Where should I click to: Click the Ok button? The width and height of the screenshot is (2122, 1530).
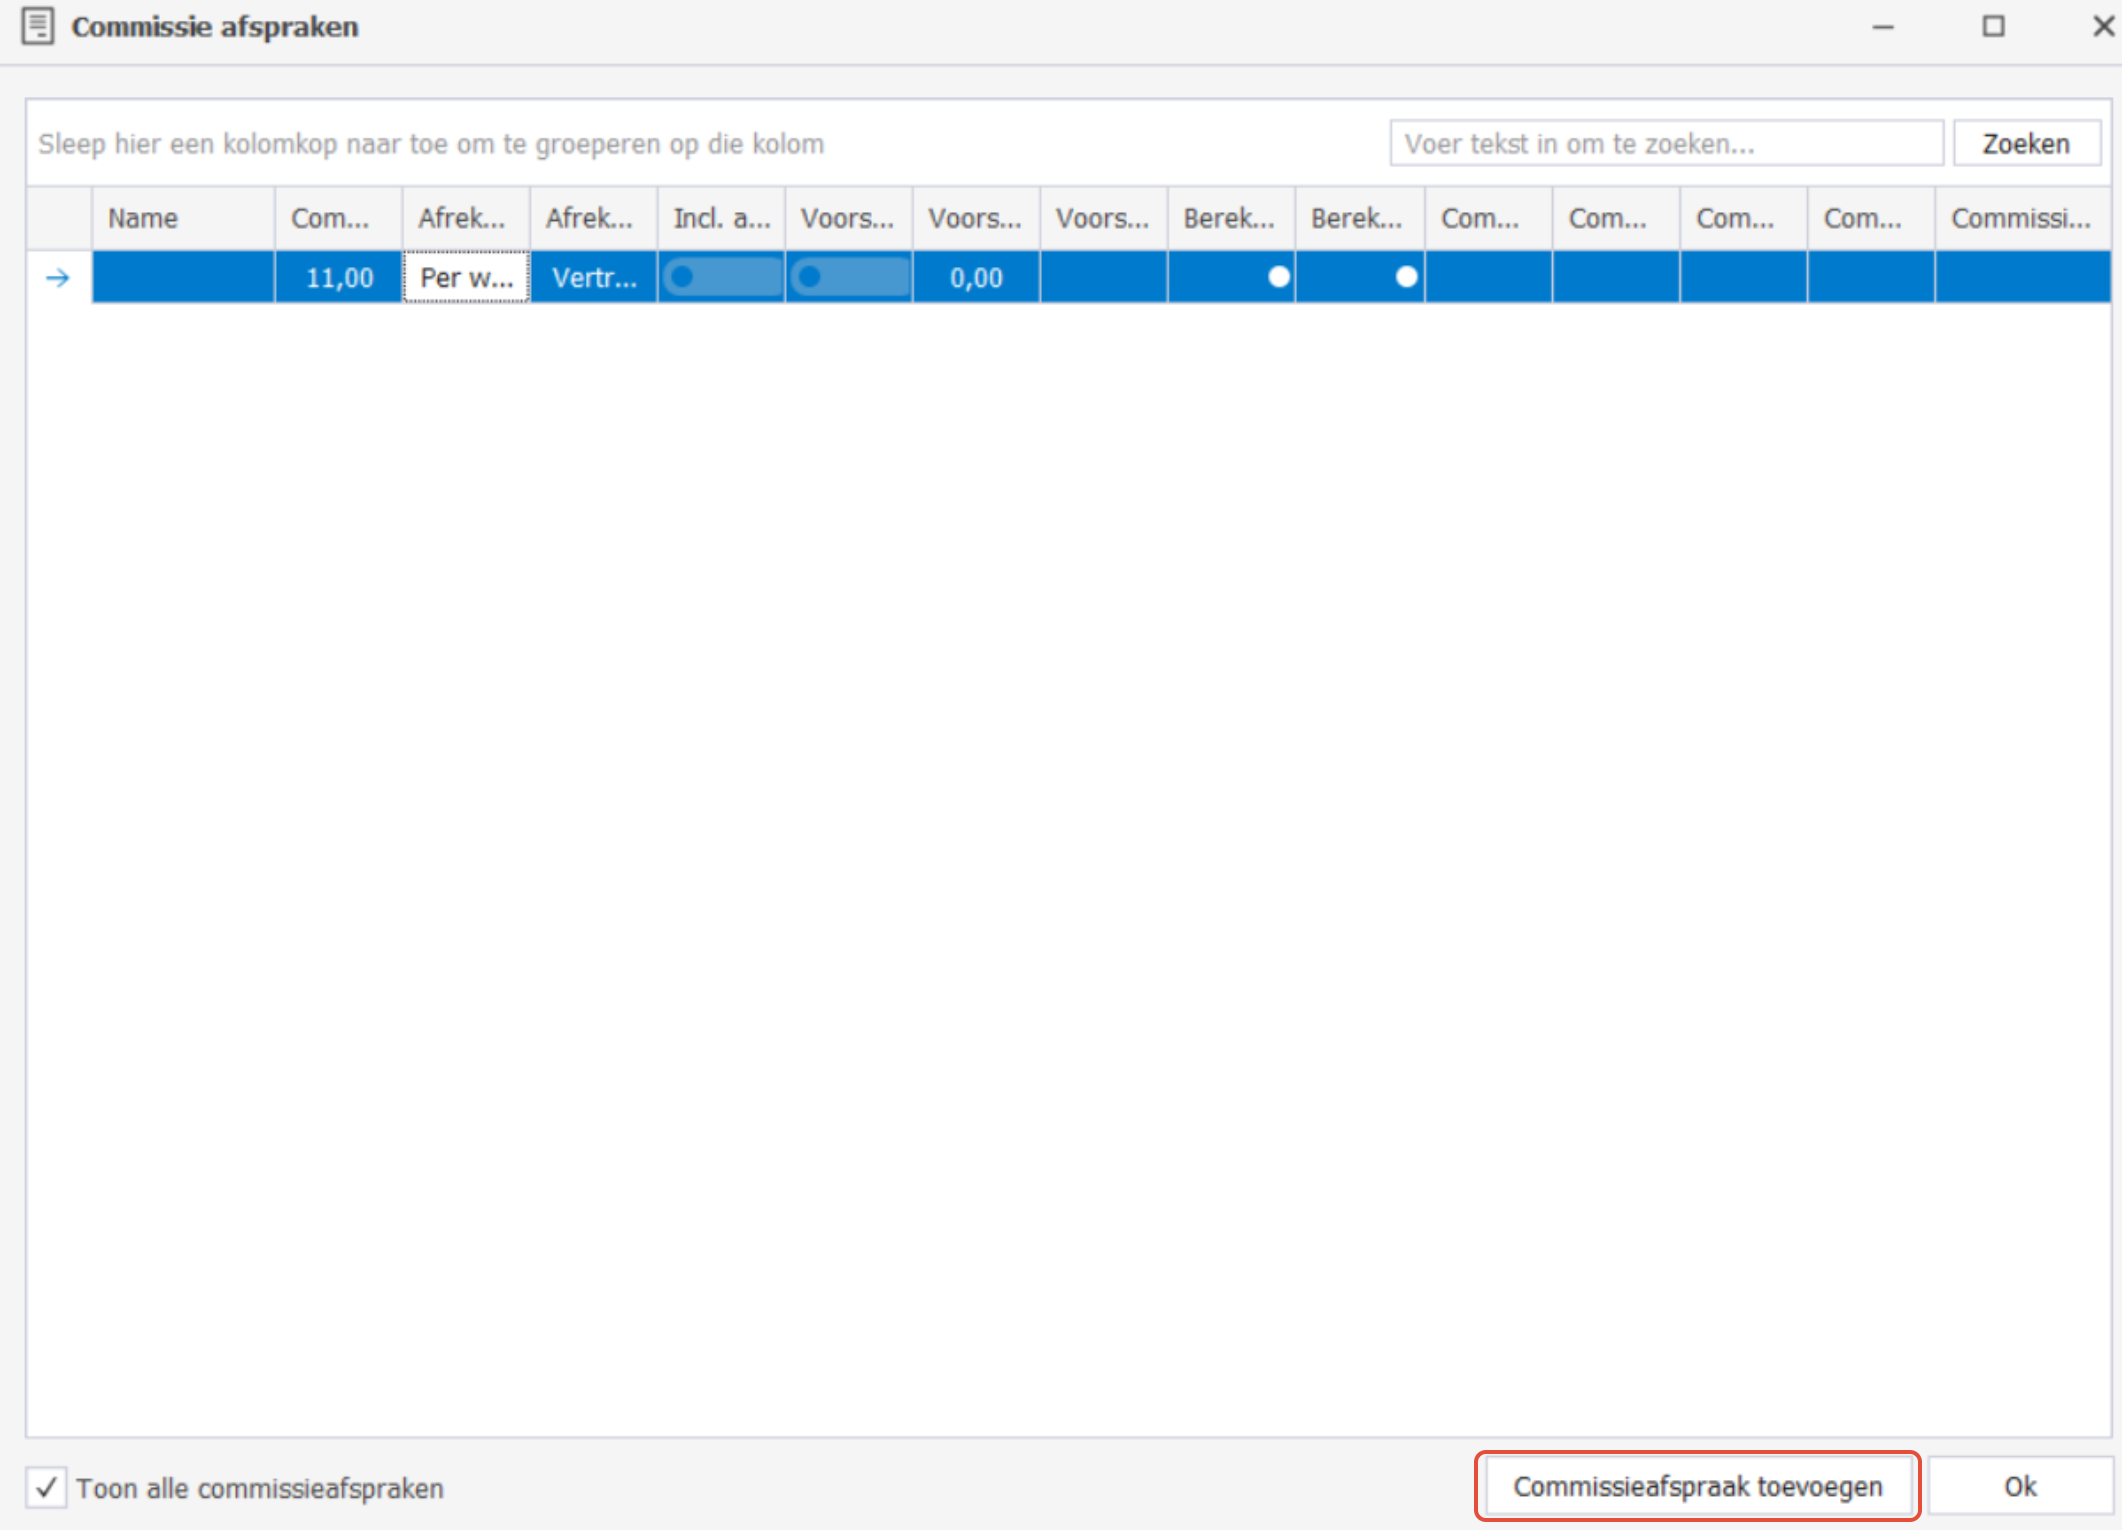tap(2019, 1487)
